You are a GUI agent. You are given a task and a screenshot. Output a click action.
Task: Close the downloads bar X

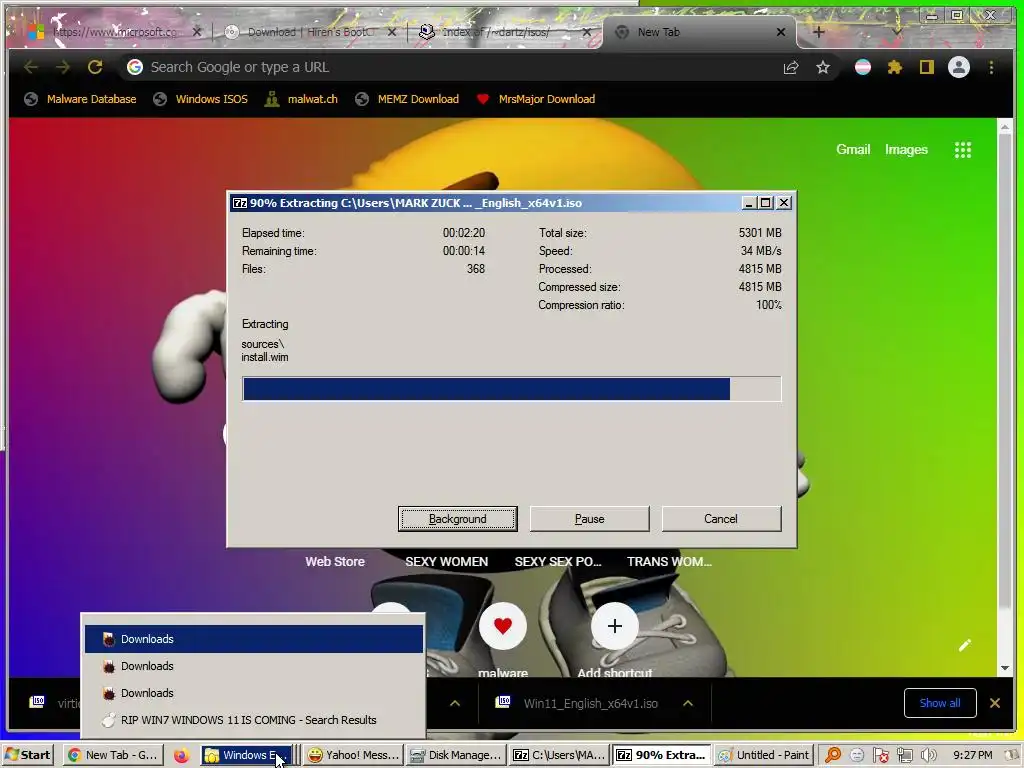point(995,703)
